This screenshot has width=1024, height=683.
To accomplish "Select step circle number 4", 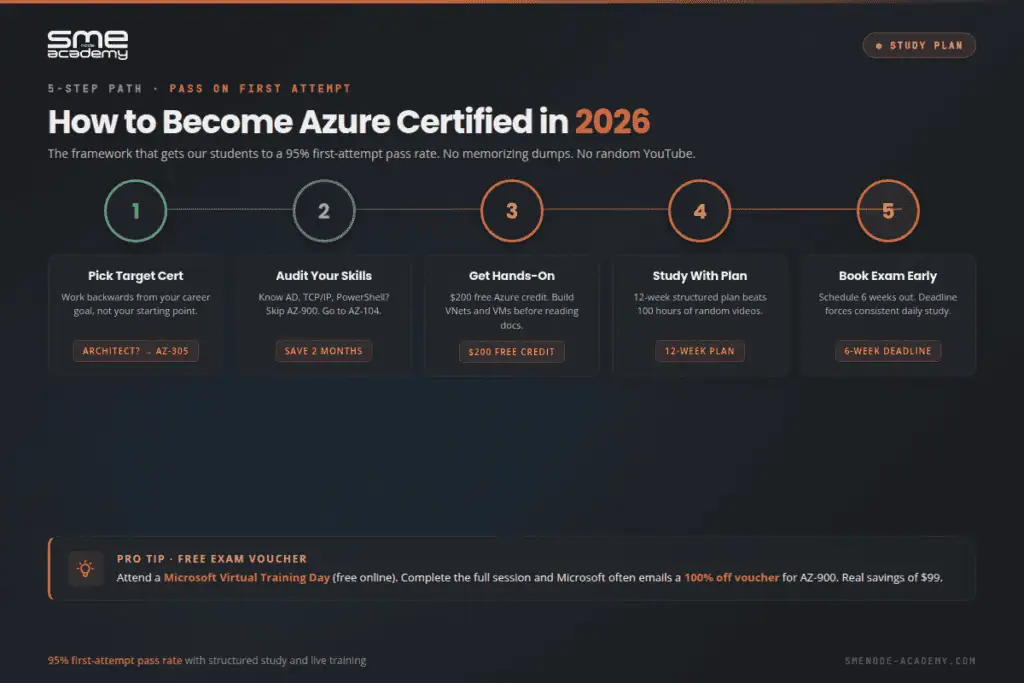I will [699, 211].
